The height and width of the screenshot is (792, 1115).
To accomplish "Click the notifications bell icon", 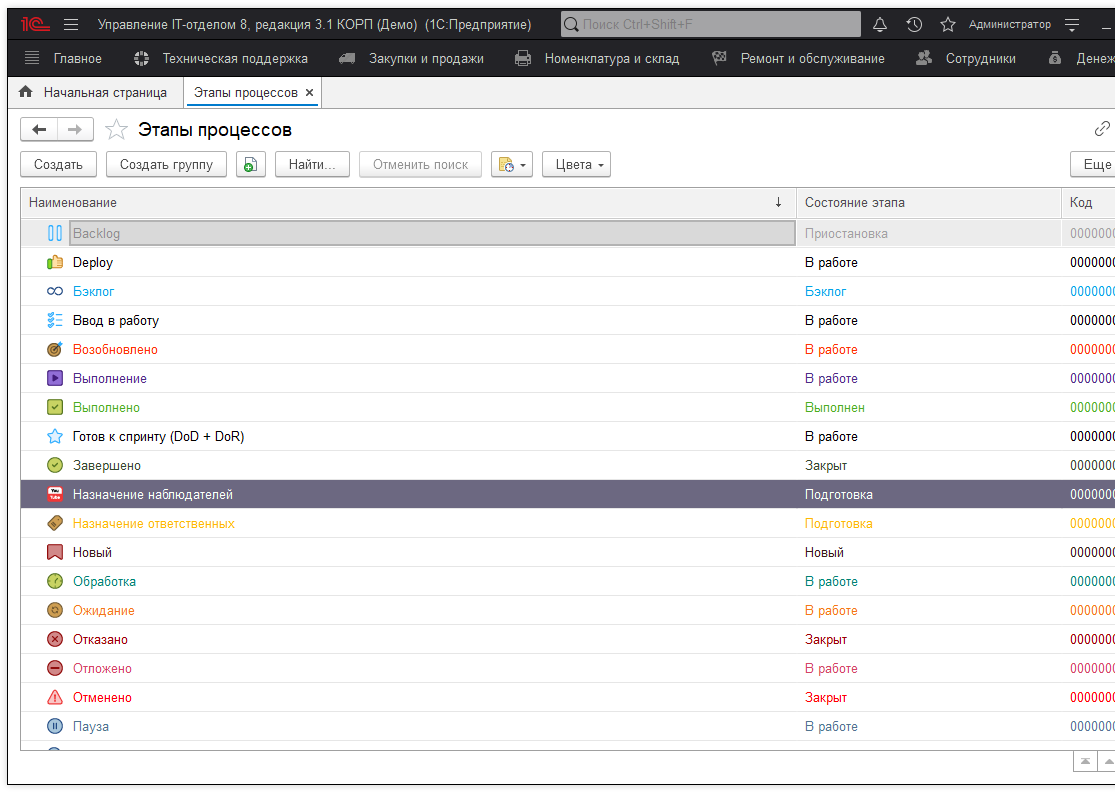I will 880,24.
